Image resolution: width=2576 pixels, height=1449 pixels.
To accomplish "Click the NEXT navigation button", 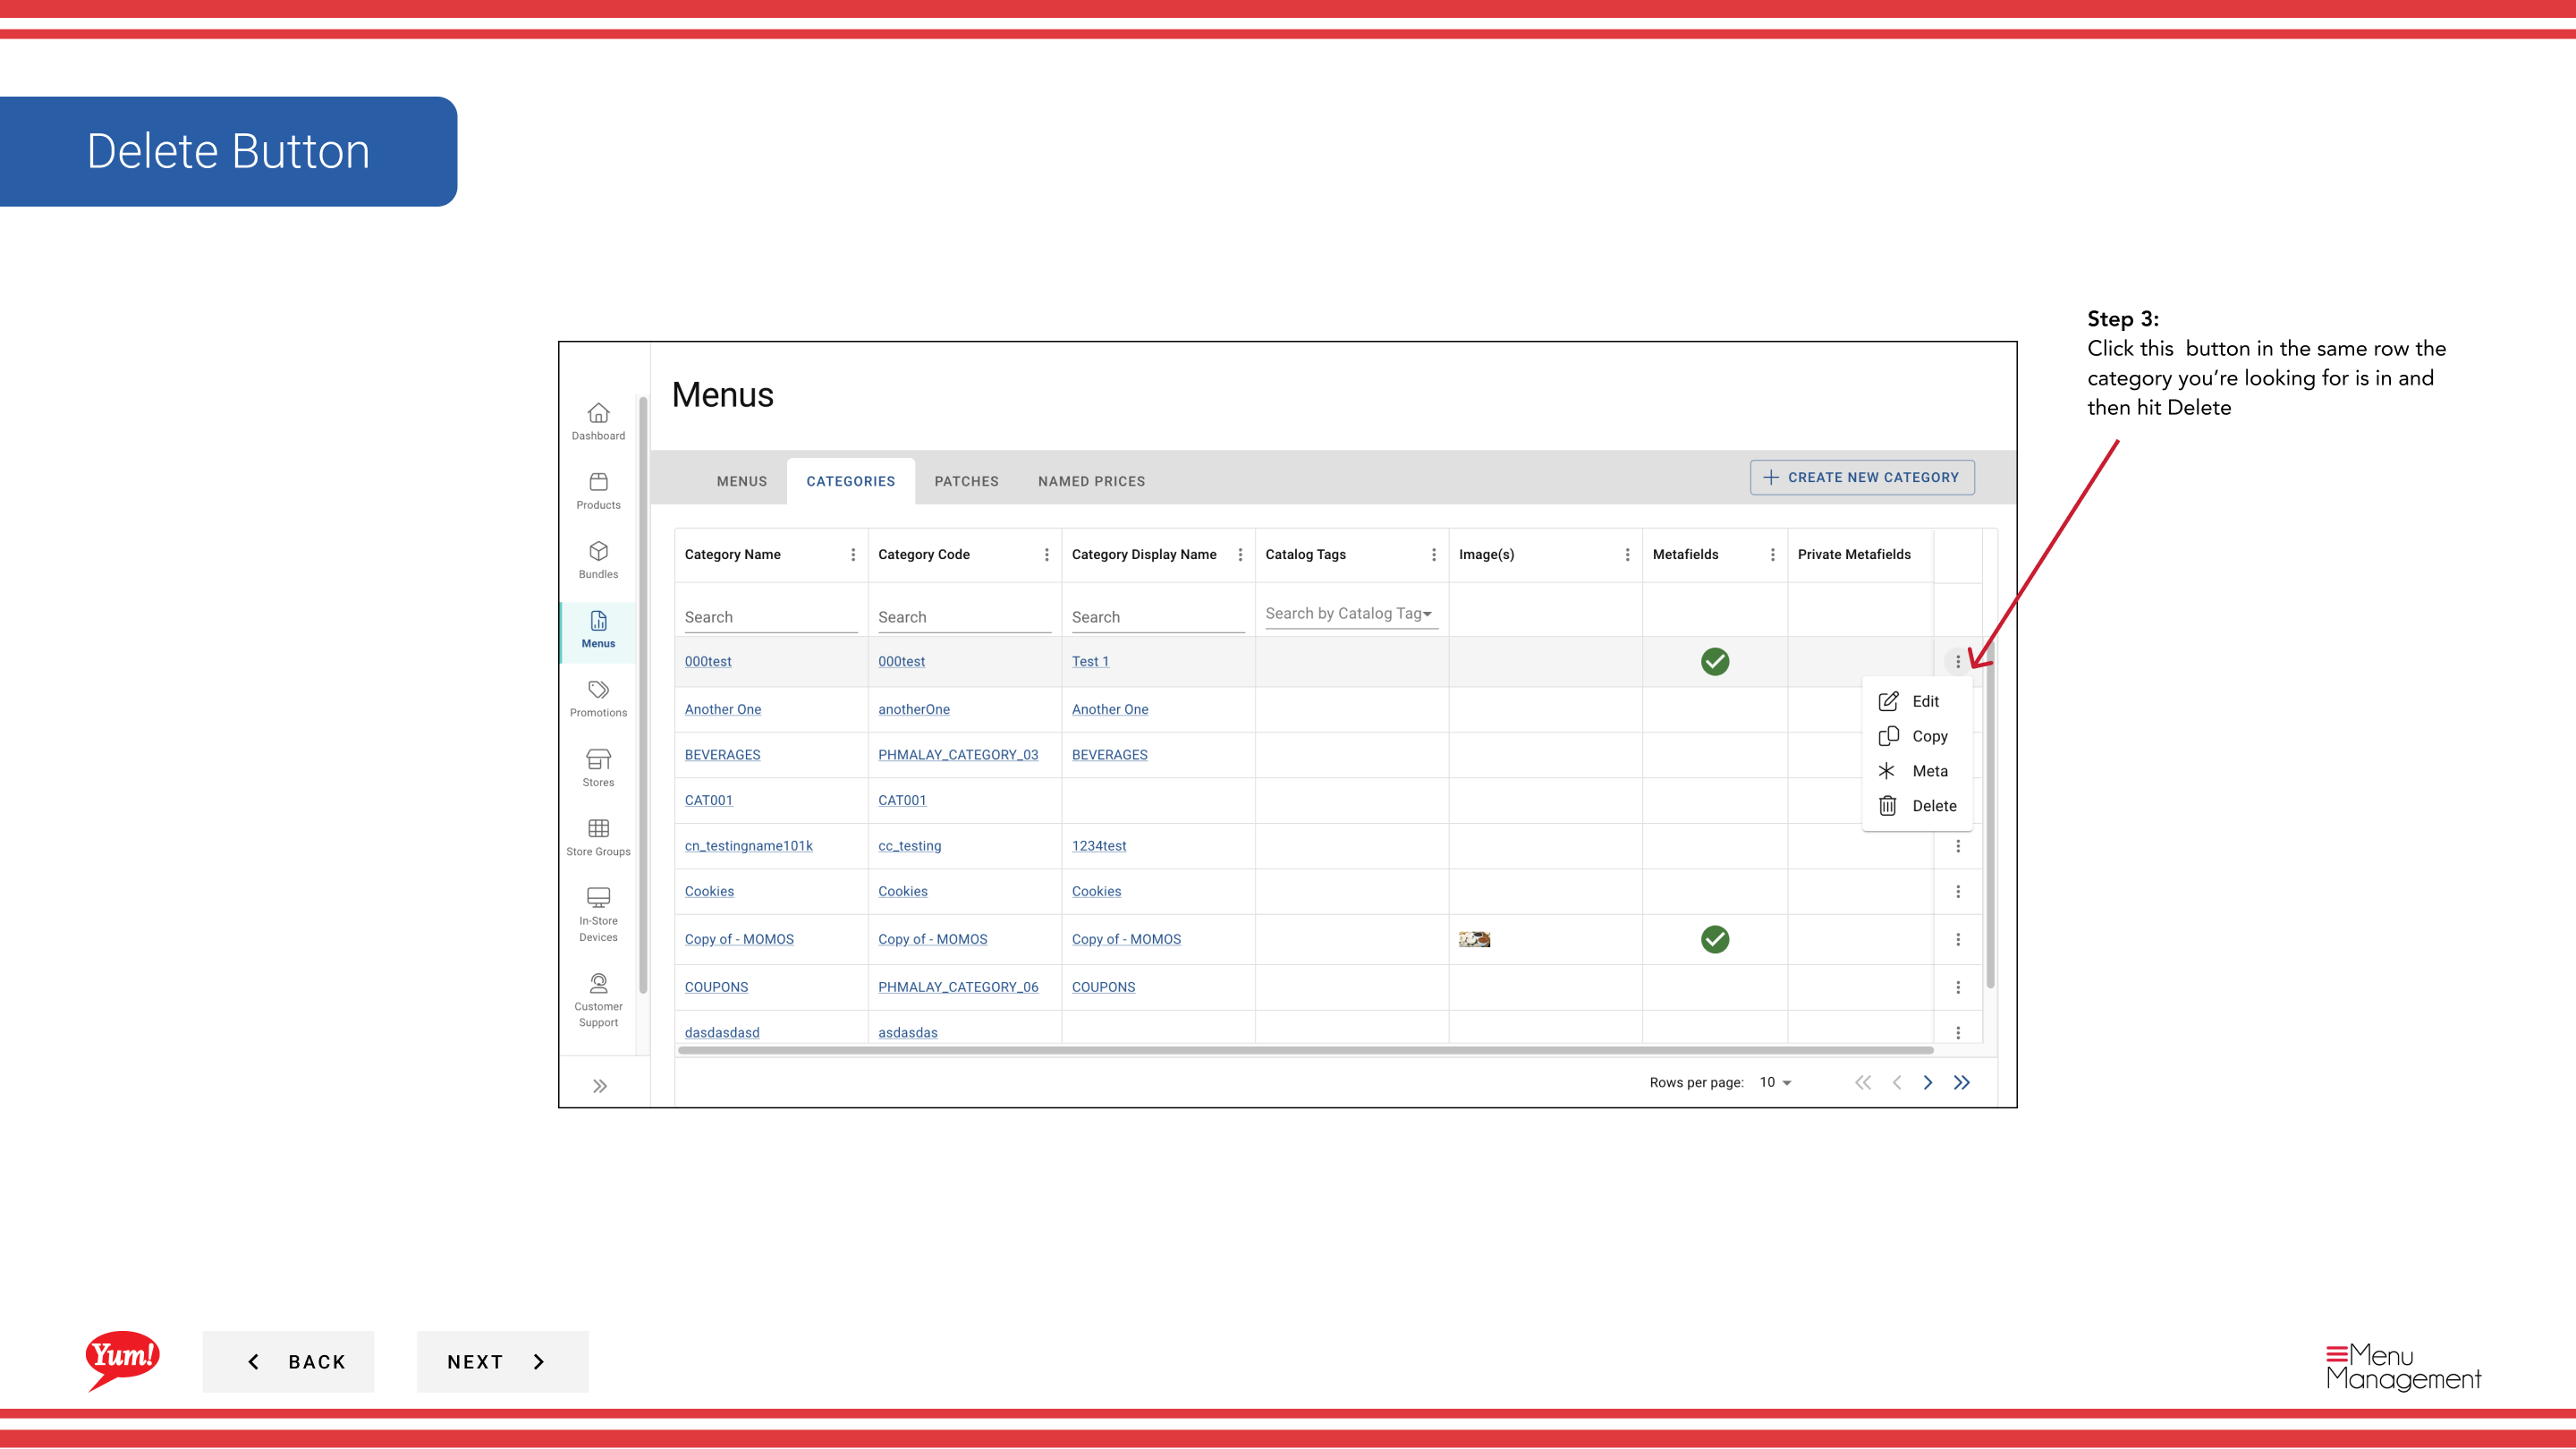I will [x=502, y=1361].
